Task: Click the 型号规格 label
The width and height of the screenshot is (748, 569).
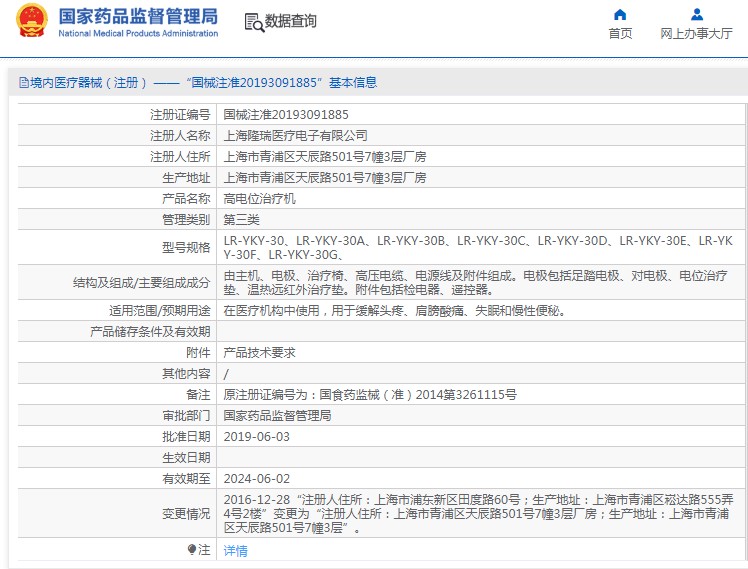Action: [x=186, y=247]
